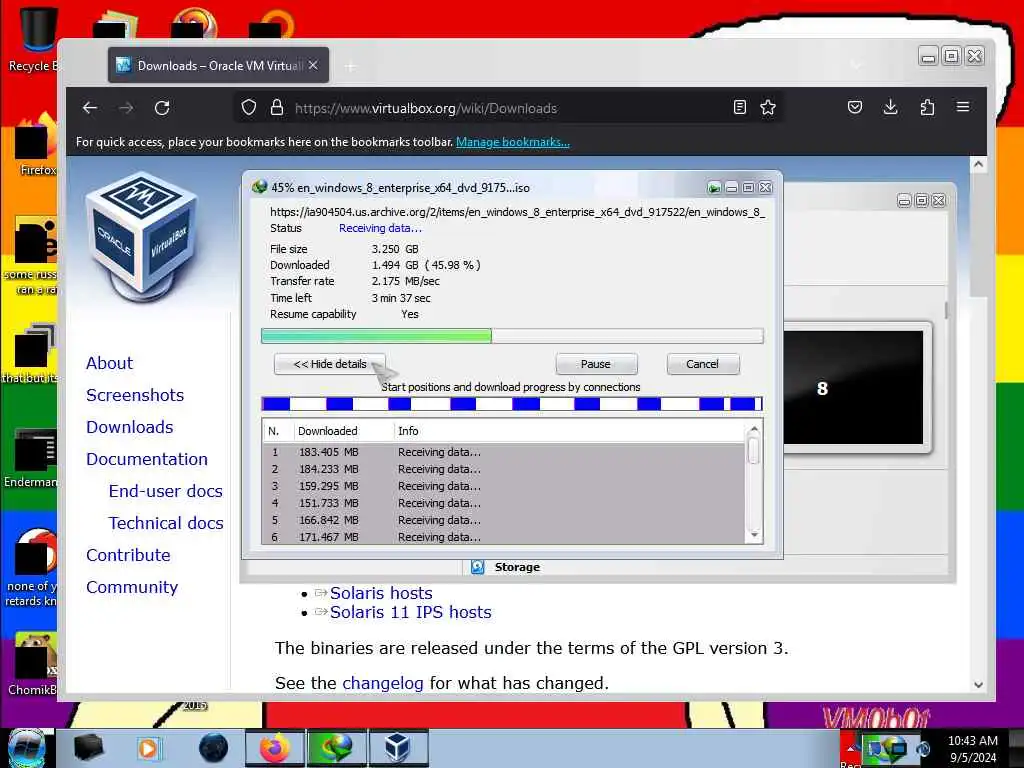
Task: Cancel the ISO download
Action: click(703, 364)
